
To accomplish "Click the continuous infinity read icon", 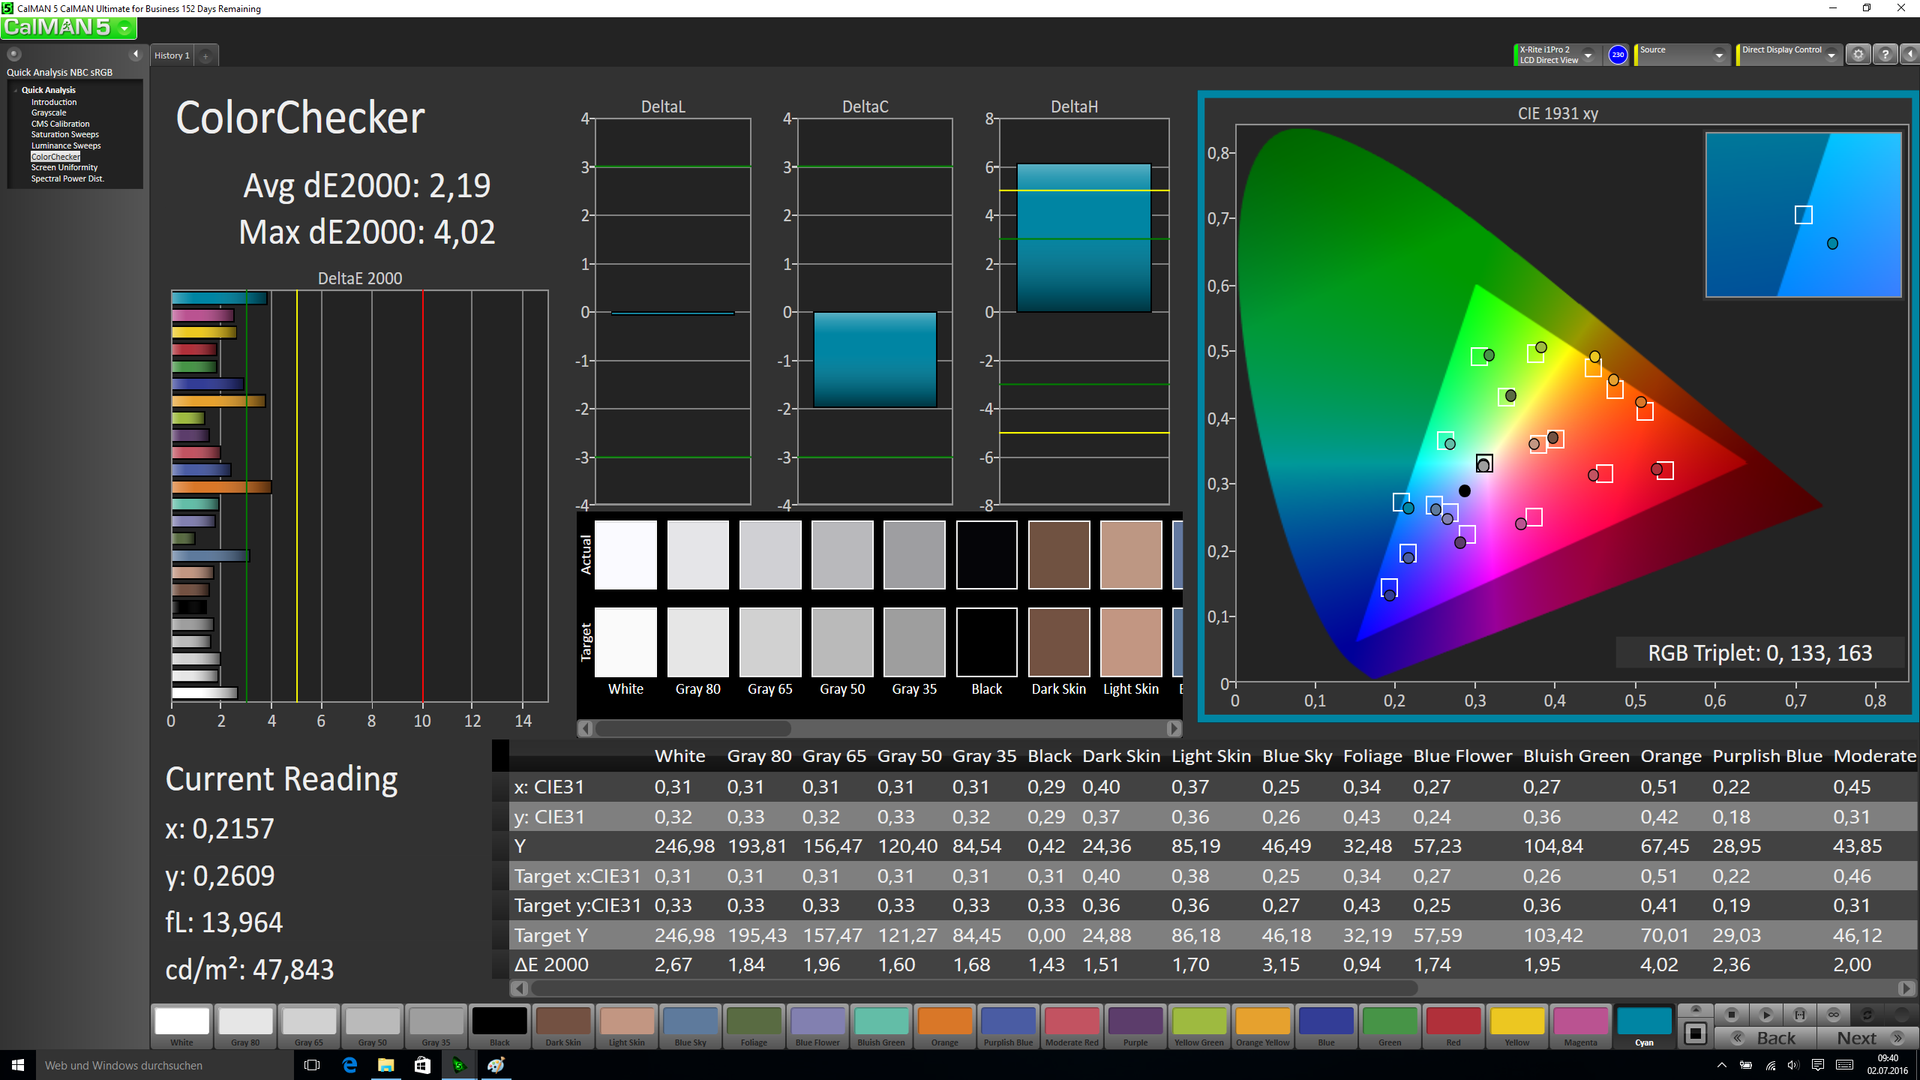I will click(x=1833, y=1014).
